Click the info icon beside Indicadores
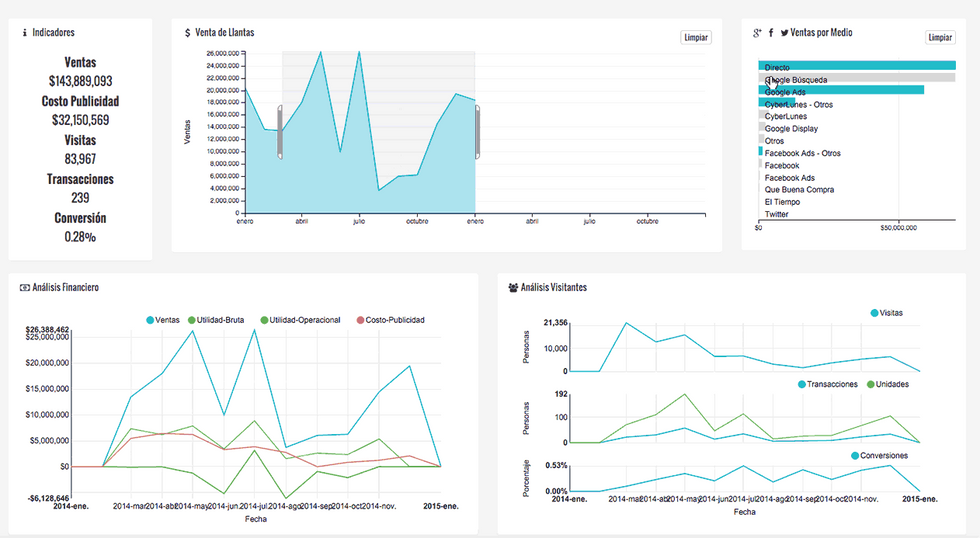Viewport: 980px width, 538px height. pyautogui.click(x=24, y=32)
